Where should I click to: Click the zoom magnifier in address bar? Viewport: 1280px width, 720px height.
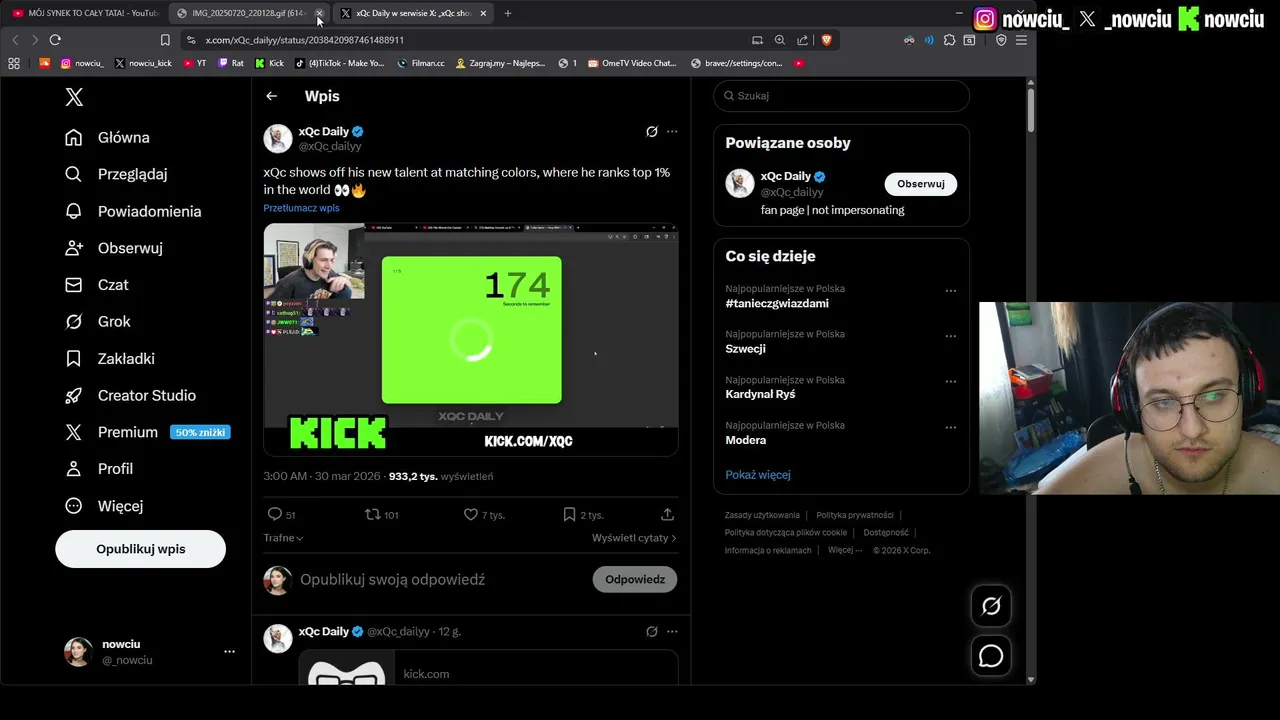(780, 40)
